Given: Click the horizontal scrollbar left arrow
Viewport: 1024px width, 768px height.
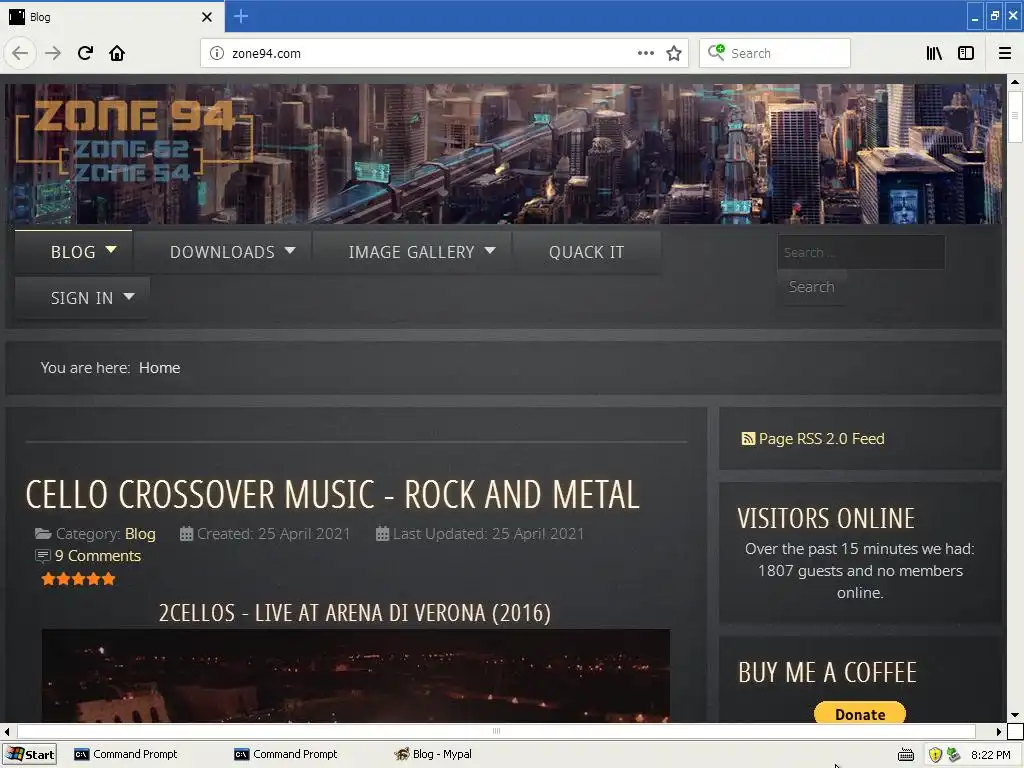Looking at the screenshot, I should [x=7, y=731].
